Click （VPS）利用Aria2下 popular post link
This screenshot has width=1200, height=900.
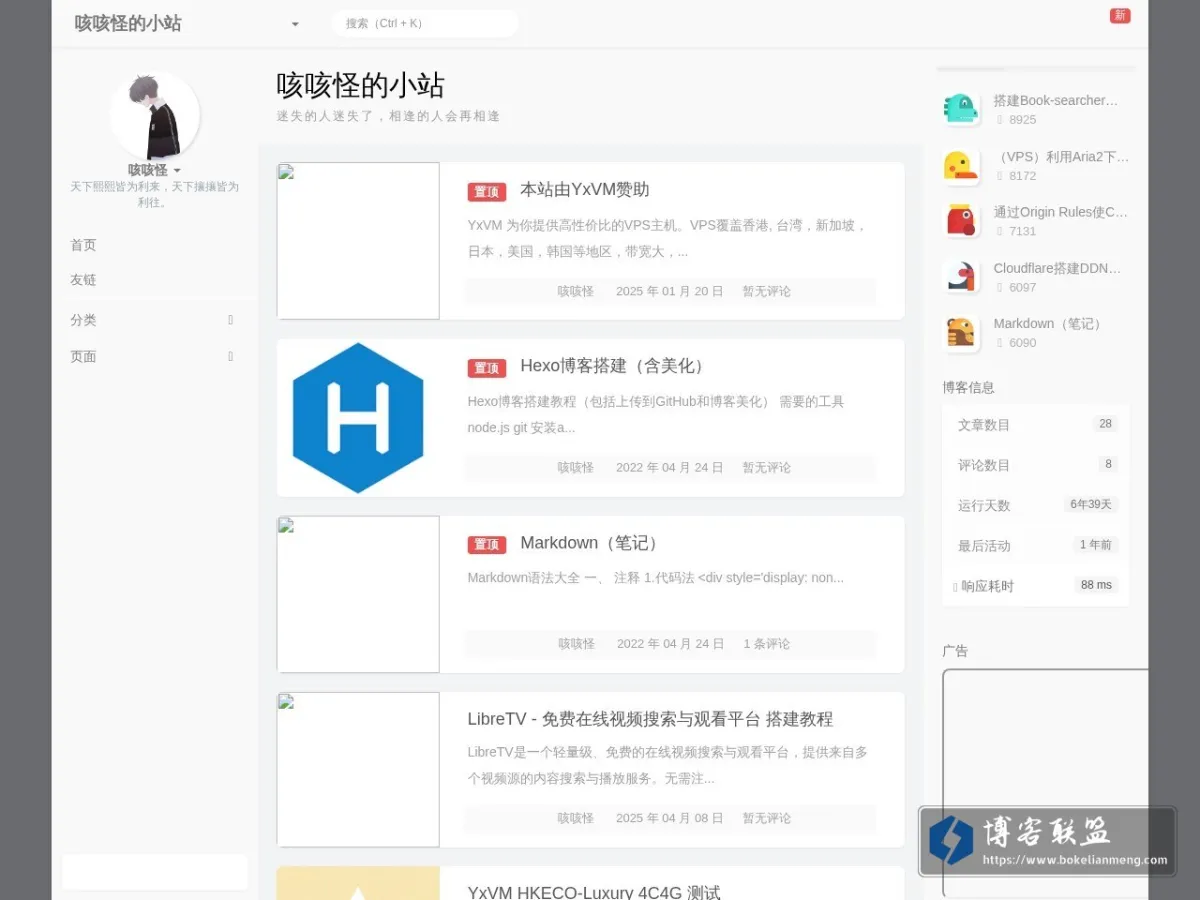click(x=1061, y=157)
